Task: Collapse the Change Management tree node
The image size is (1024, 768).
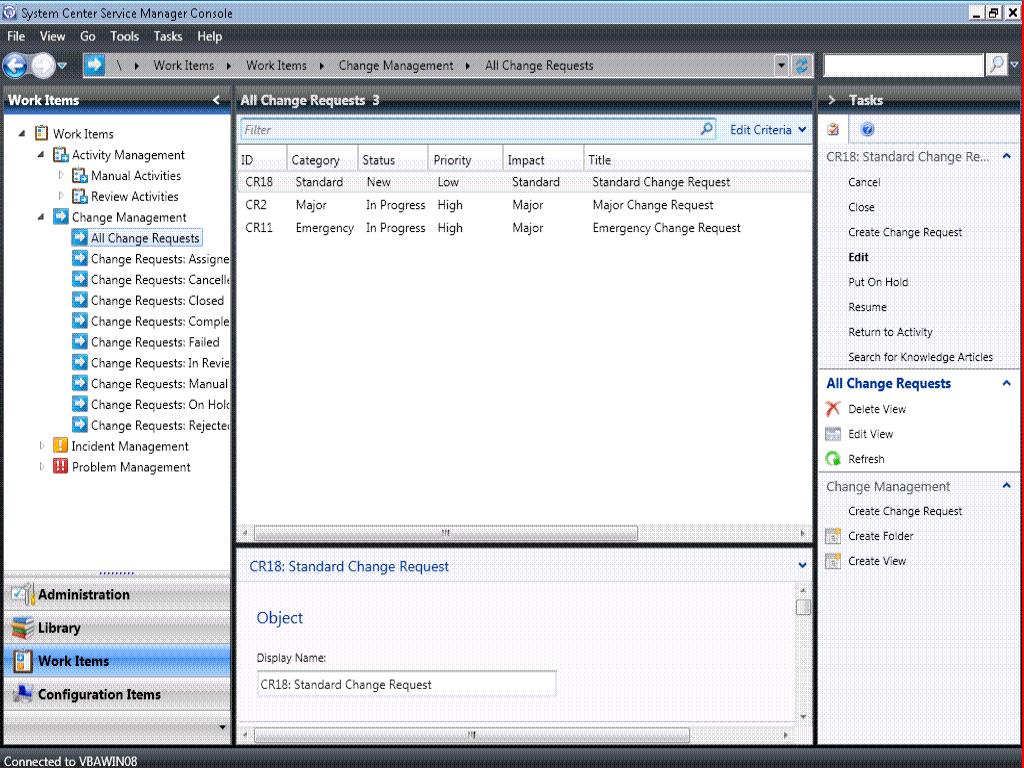Action: (41, 217)
